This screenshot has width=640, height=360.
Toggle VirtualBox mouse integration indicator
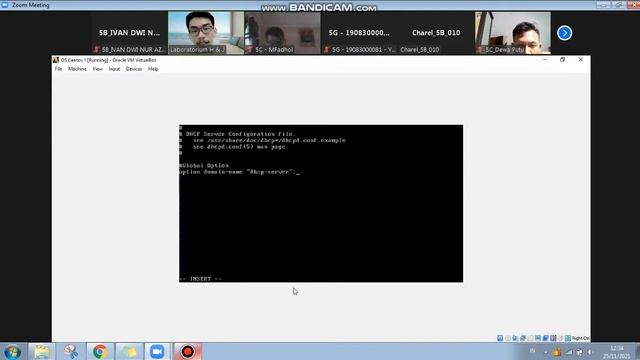pos(561,338)
